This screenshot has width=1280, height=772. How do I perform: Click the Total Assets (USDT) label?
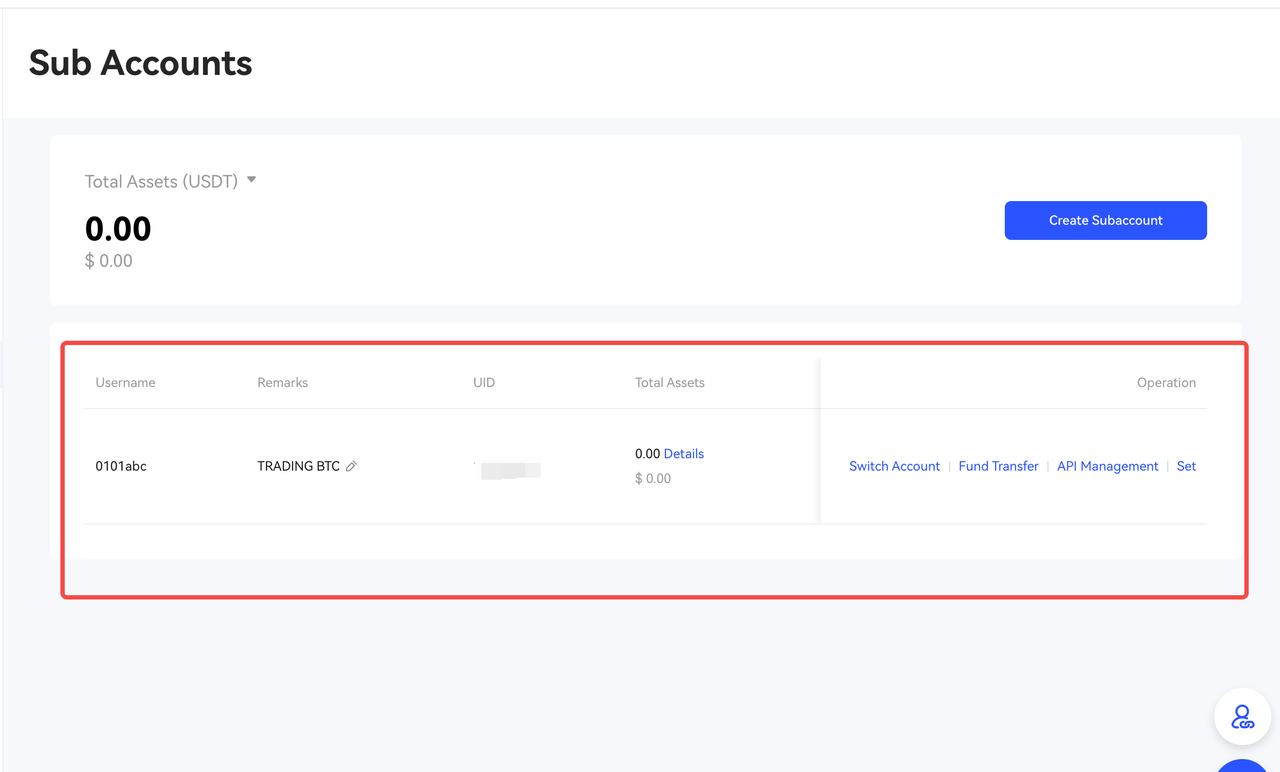[161, 182]
